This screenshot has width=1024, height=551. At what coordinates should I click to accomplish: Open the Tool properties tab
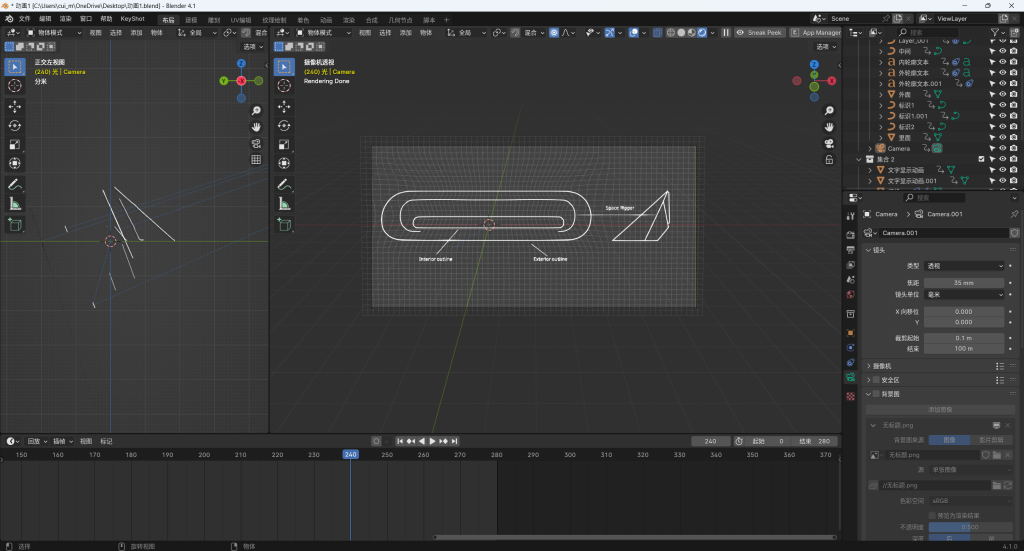(x=850, y=216)
